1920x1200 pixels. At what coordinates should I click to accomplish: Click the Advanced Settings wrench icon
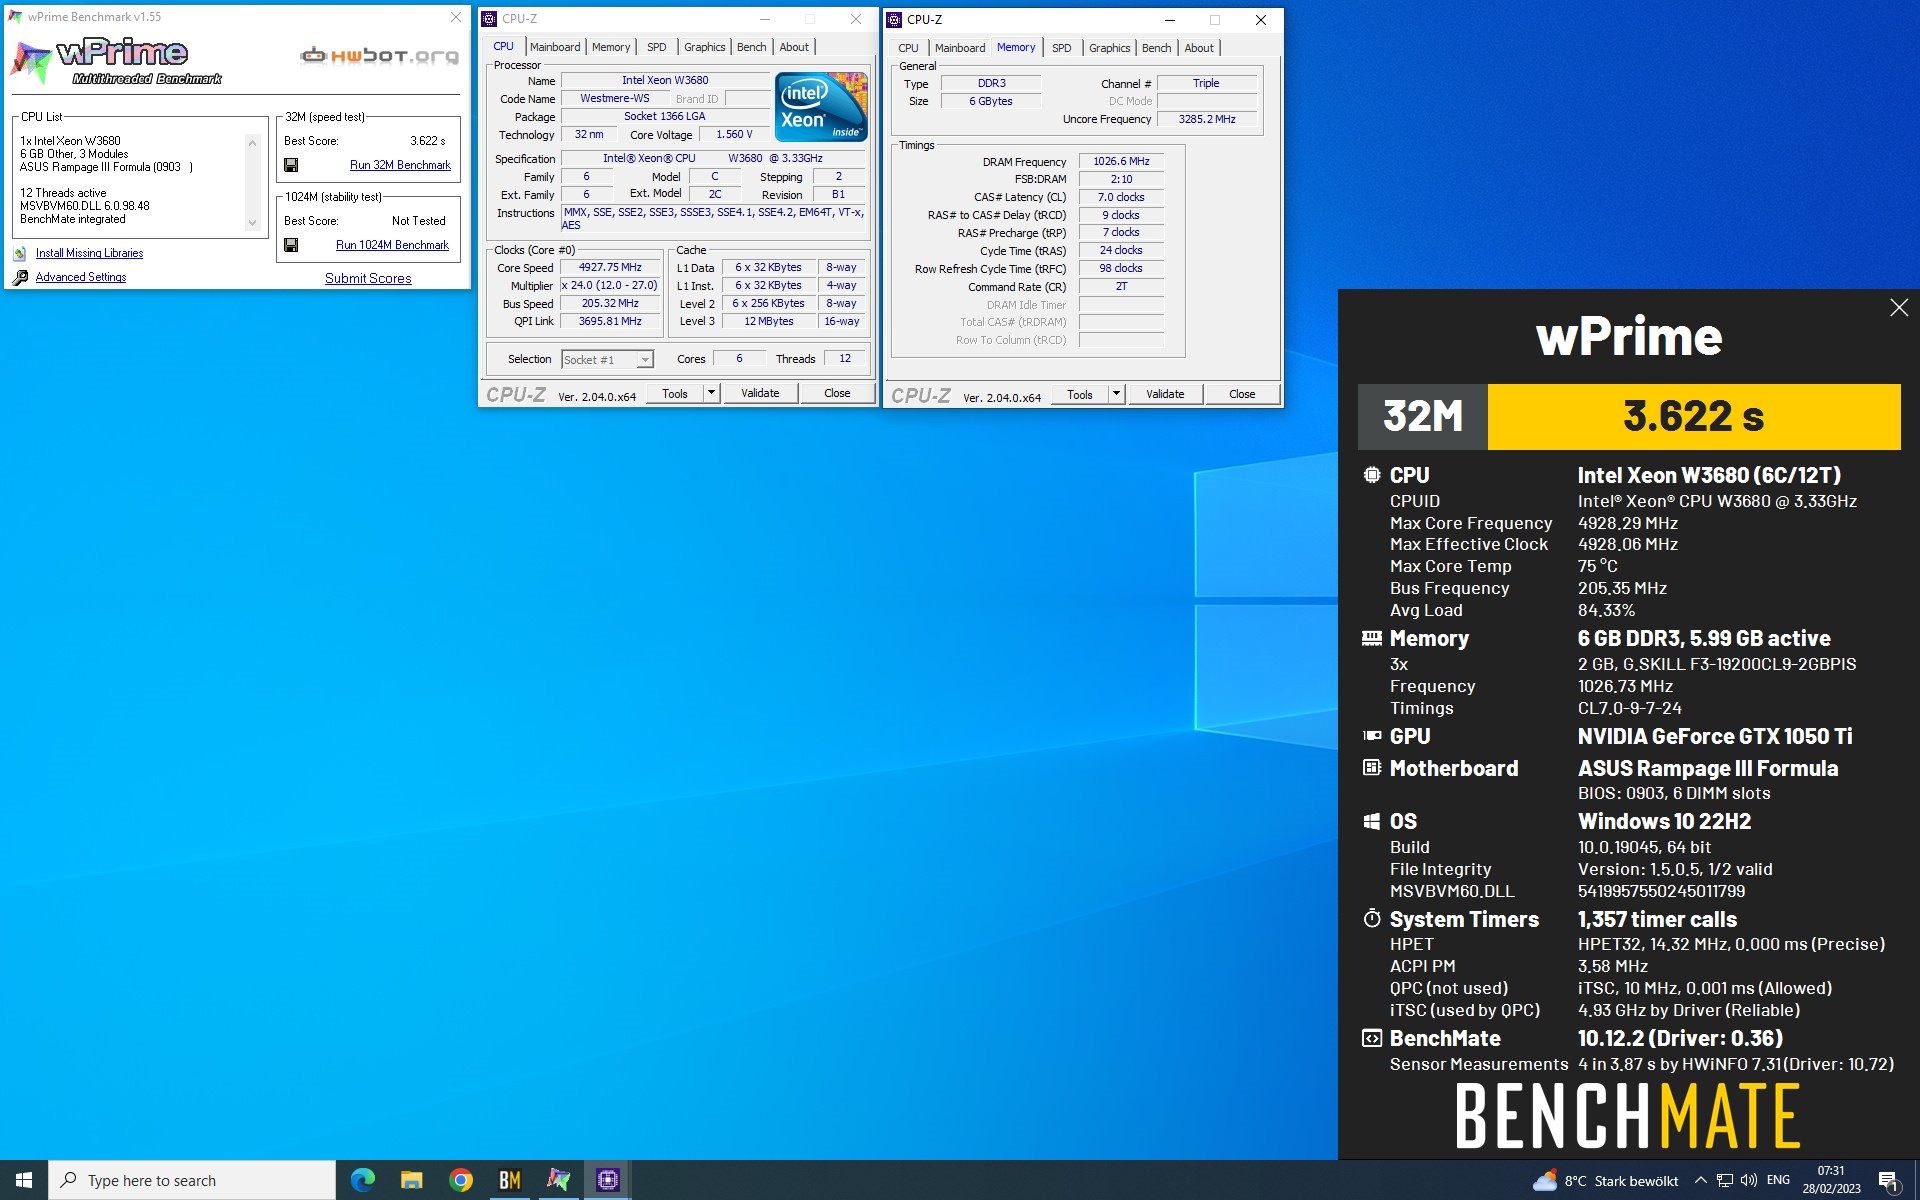pyautogui.click(x=20, y=278)
